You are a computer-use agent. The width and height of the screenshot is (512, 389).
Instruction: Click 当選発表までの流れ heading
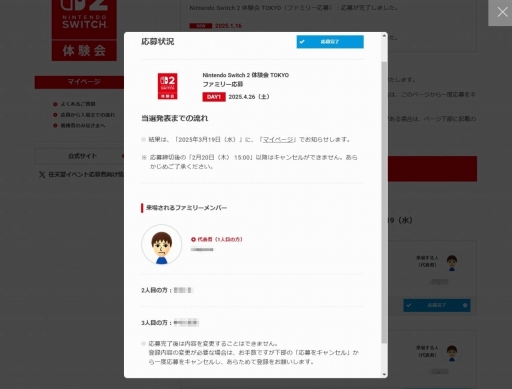(175, 119)
